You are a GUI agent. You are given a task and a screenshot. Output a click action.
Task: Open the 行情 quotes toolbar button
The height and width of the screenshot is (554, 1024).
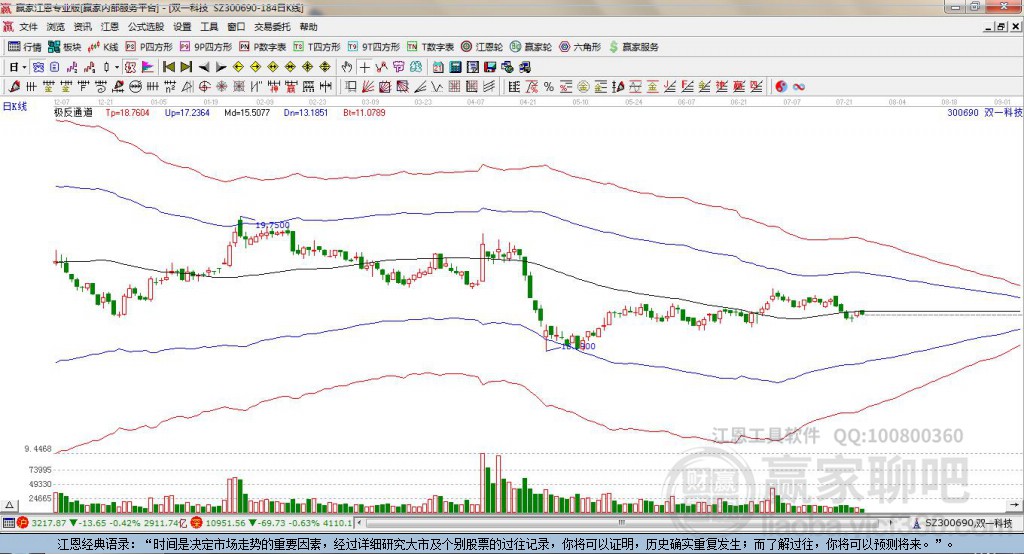[24, 47]
